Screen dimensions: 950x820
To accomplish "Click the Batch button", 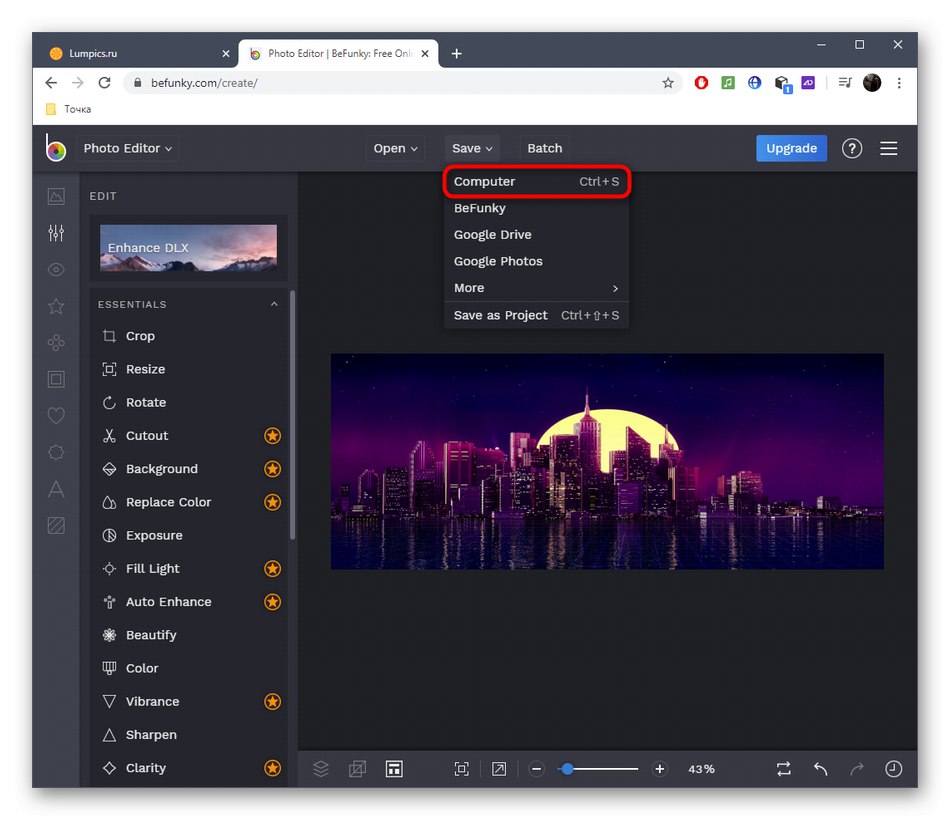I will point(545,148).
